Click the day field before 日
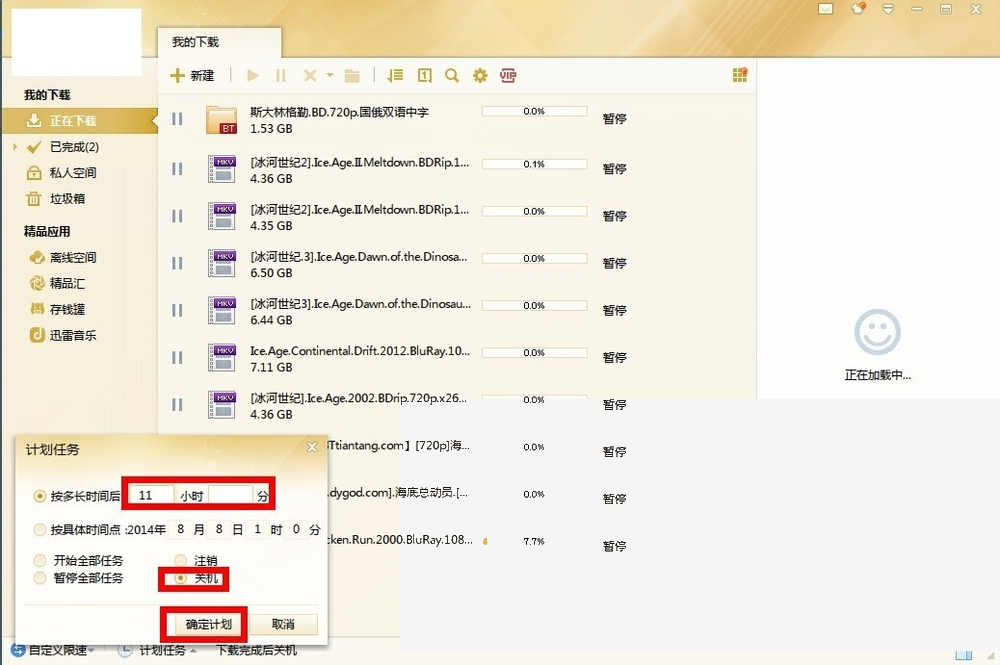The width and height of the screenshot is (1000, 665). (219, 529)
